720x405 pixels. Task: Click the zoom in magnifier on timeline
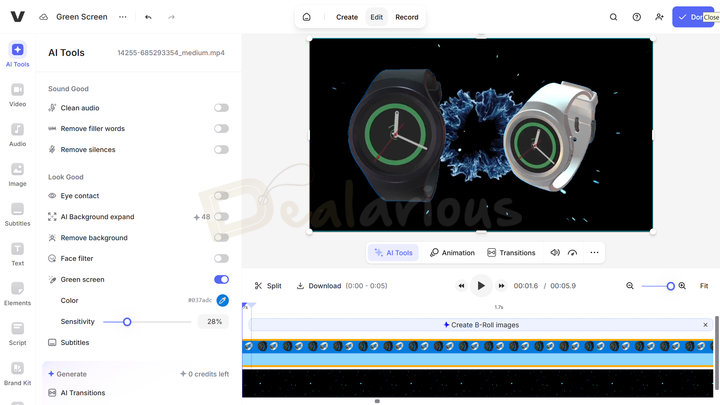[682, 286]
